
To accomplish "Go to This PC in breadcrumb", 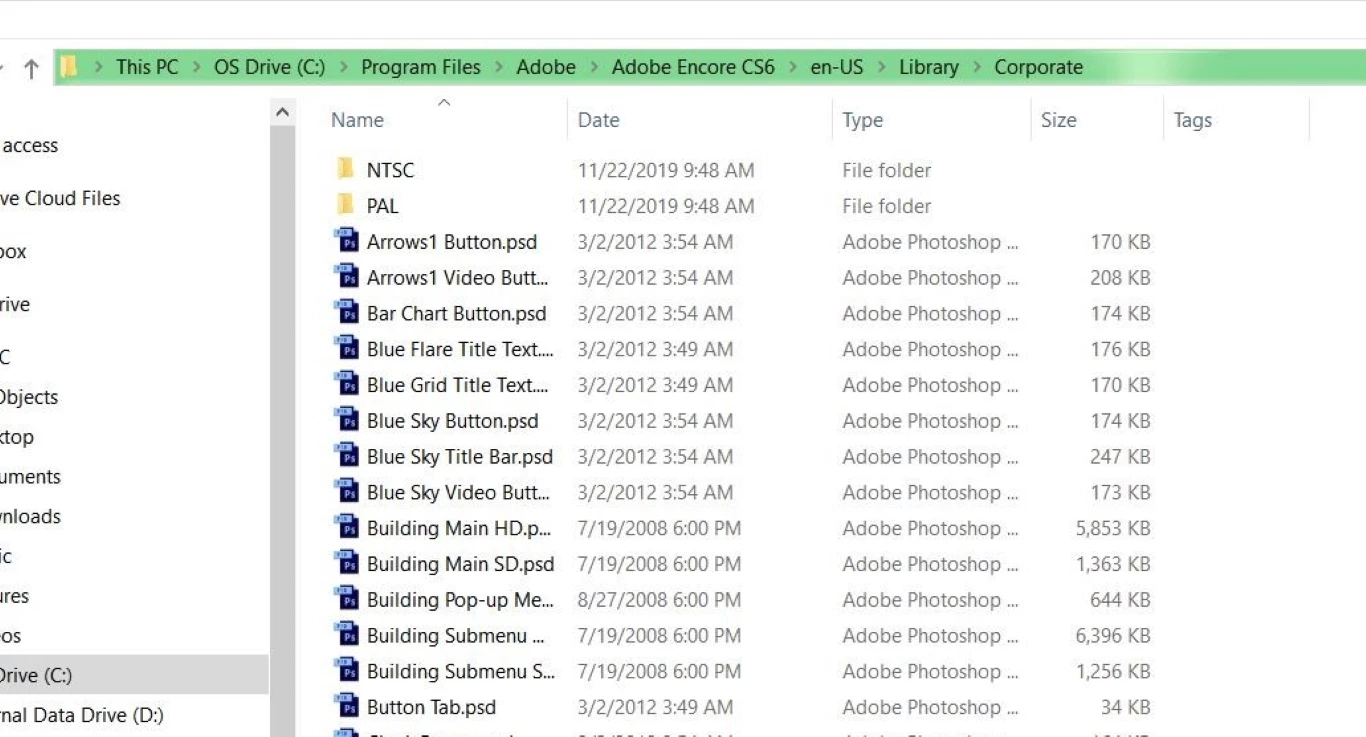I will 147,67.
